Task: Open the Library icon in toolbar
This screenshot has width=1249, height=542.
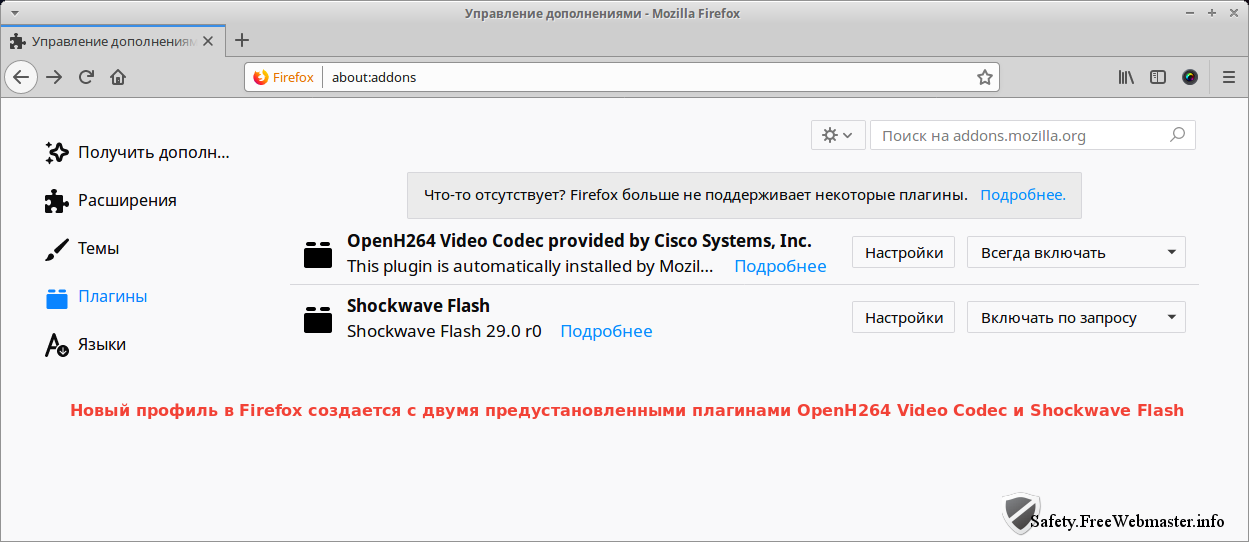Action: 1126,77
